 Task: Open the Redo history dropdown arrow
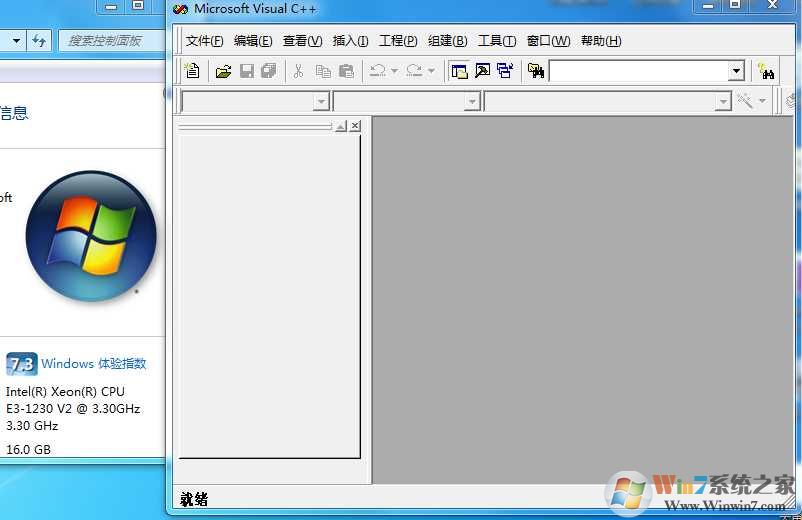pos(431,71)
